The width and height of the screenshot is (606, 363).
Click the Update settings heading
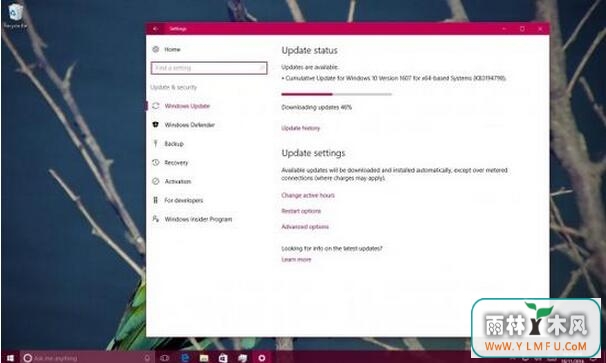coord(313,153)
